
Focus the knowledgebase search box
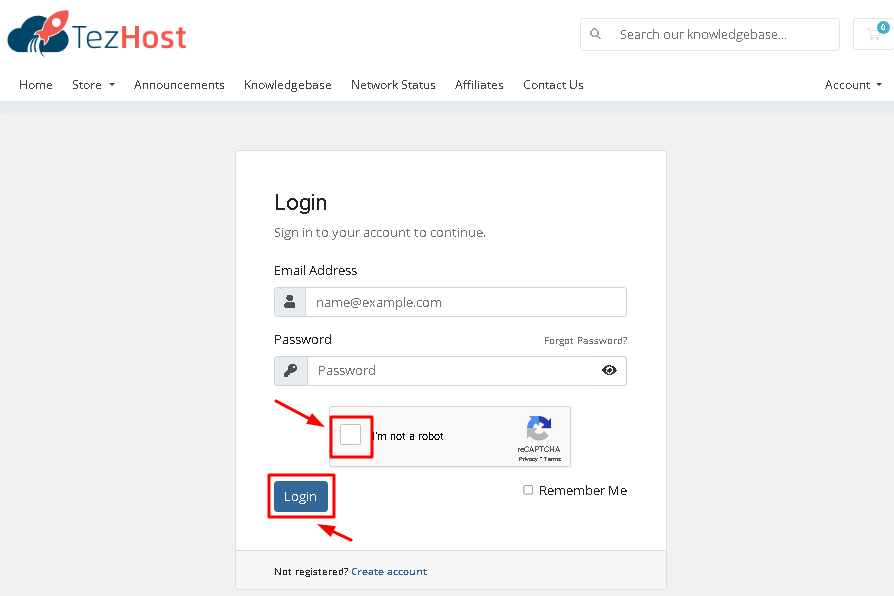coord(720,34)
